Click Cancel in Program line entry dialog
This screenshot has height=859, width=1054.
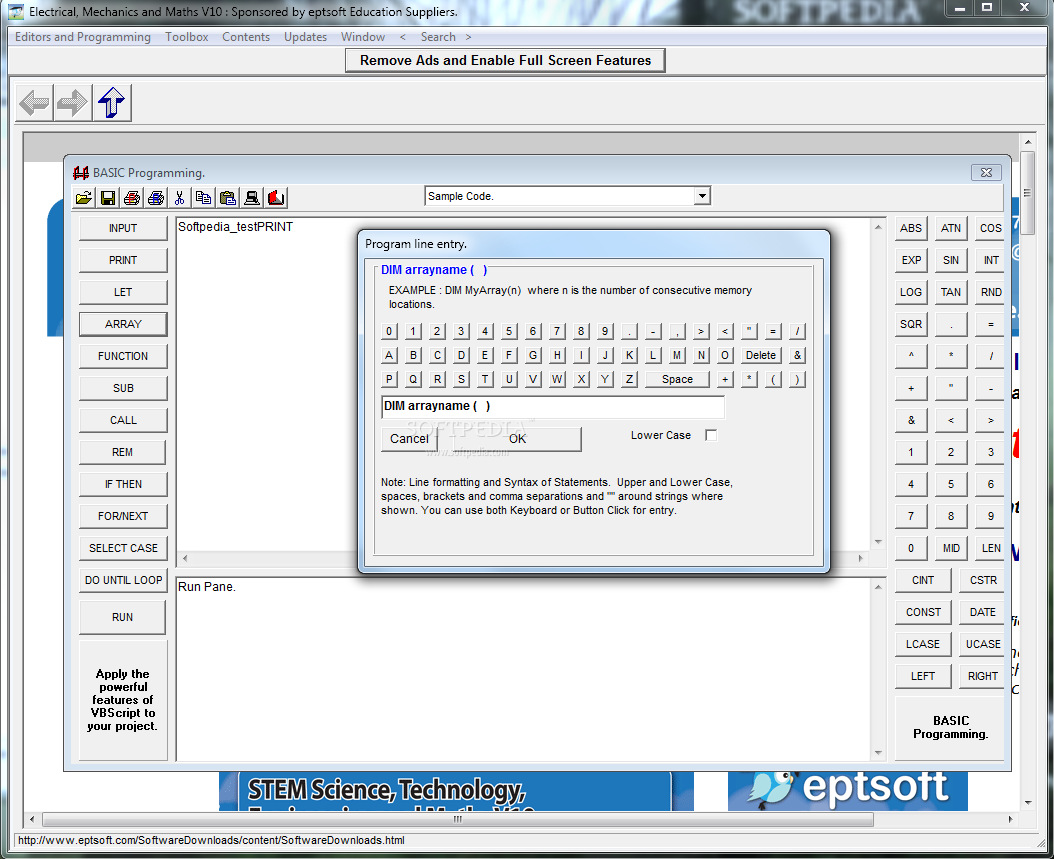point(409,439)
